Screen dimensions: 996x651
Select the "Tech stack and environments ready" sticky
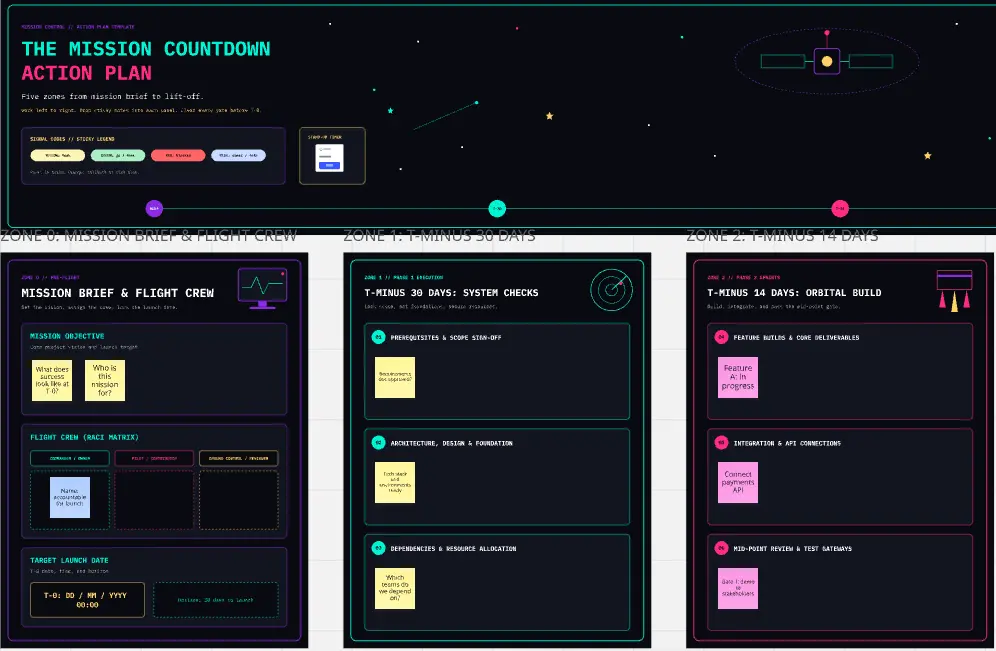click(x=395, y=483)
